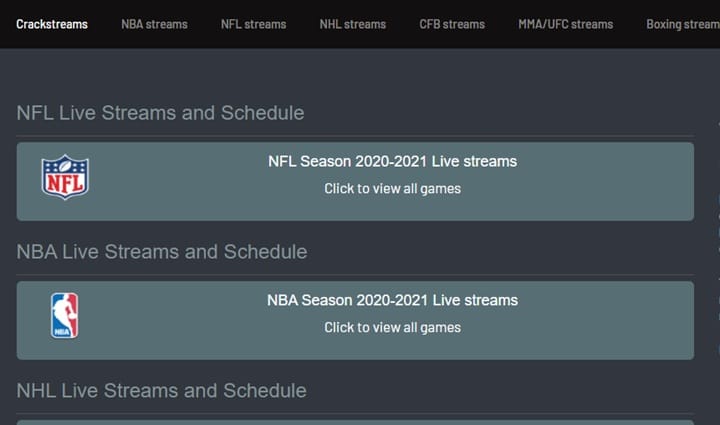This screenshot has width=720, height=425.
Task: Open the NBA streams nav item
Action: (x=154, y=24)
